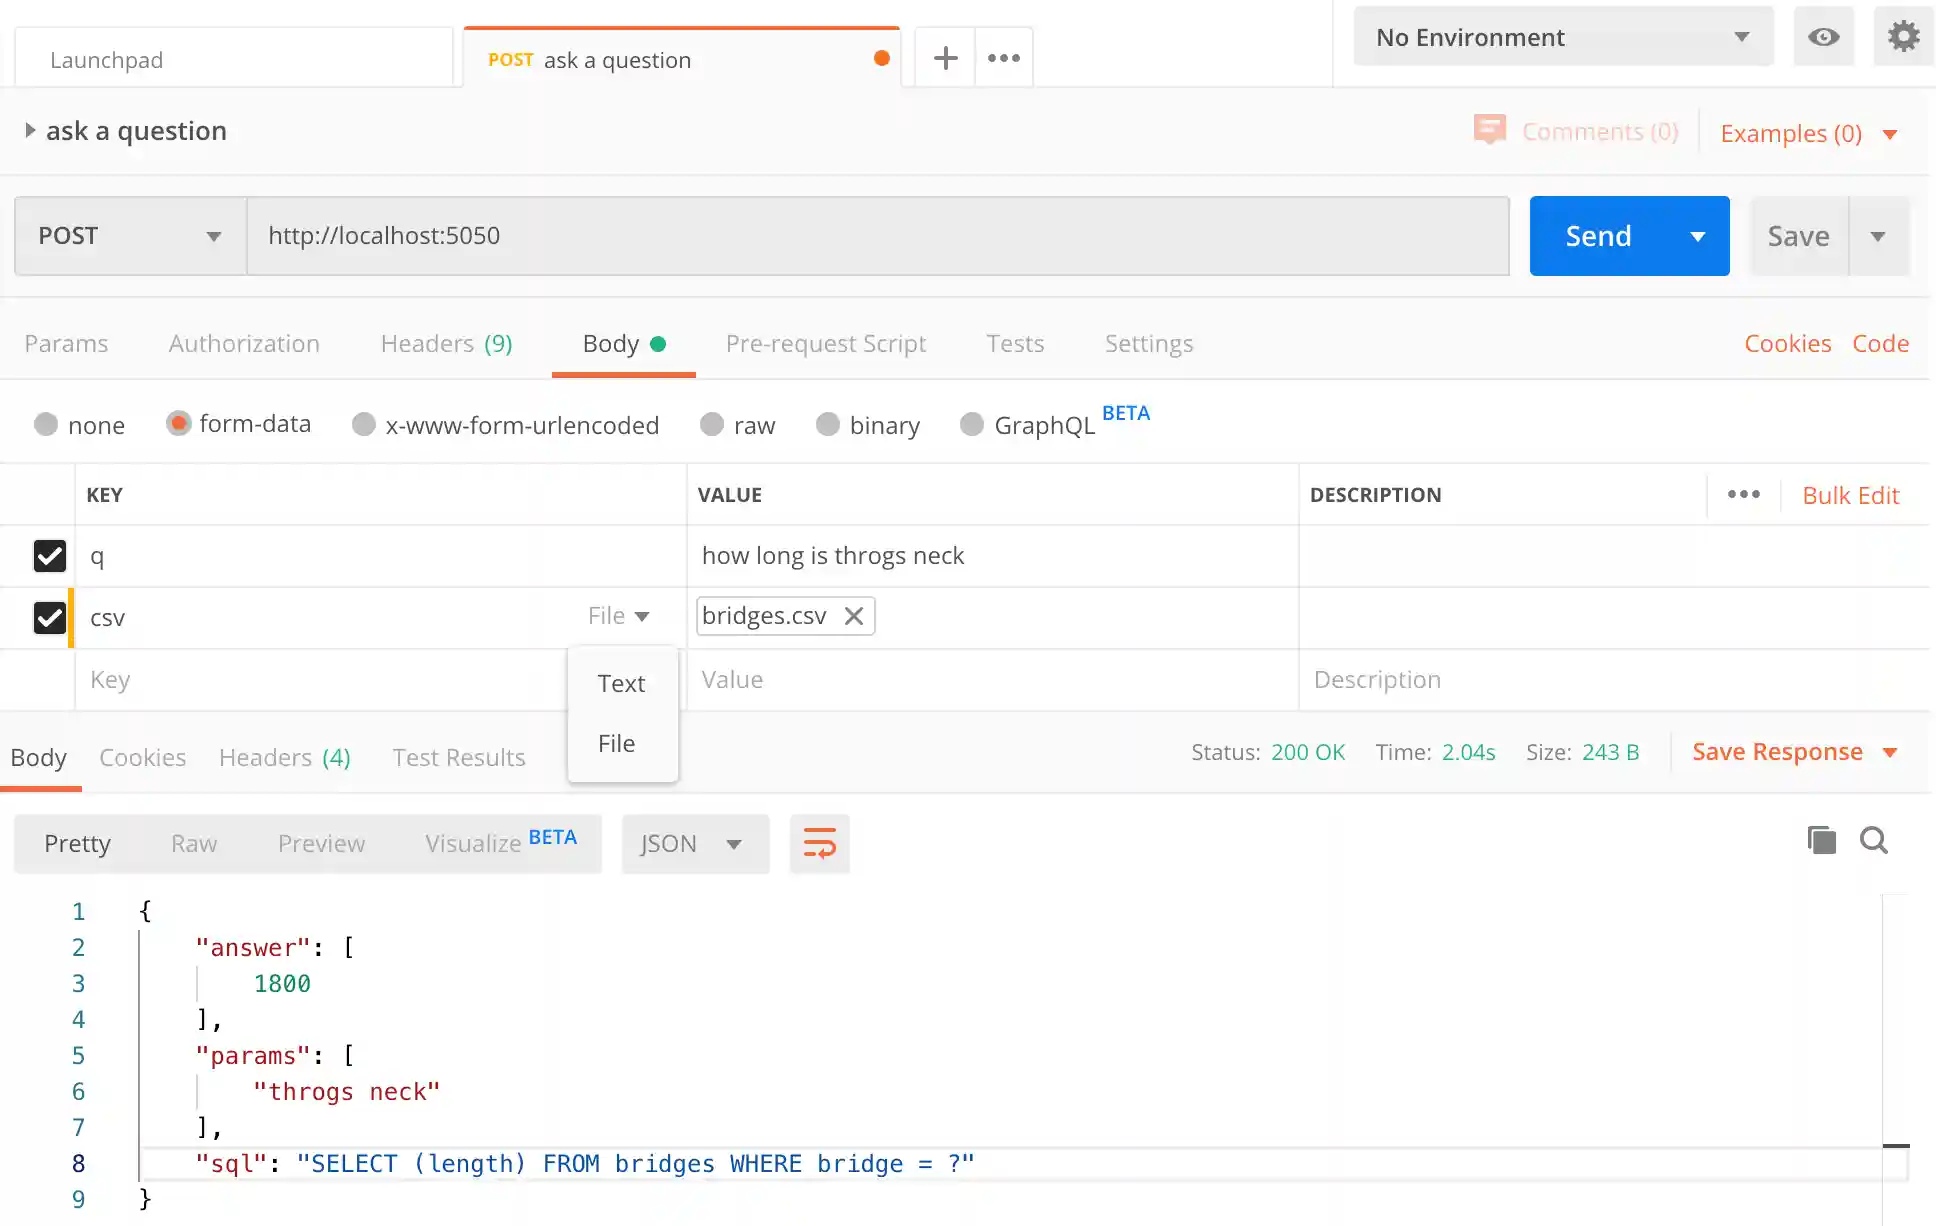Choose Text from the type menu

pyautogui.click(x=621, y=683)
